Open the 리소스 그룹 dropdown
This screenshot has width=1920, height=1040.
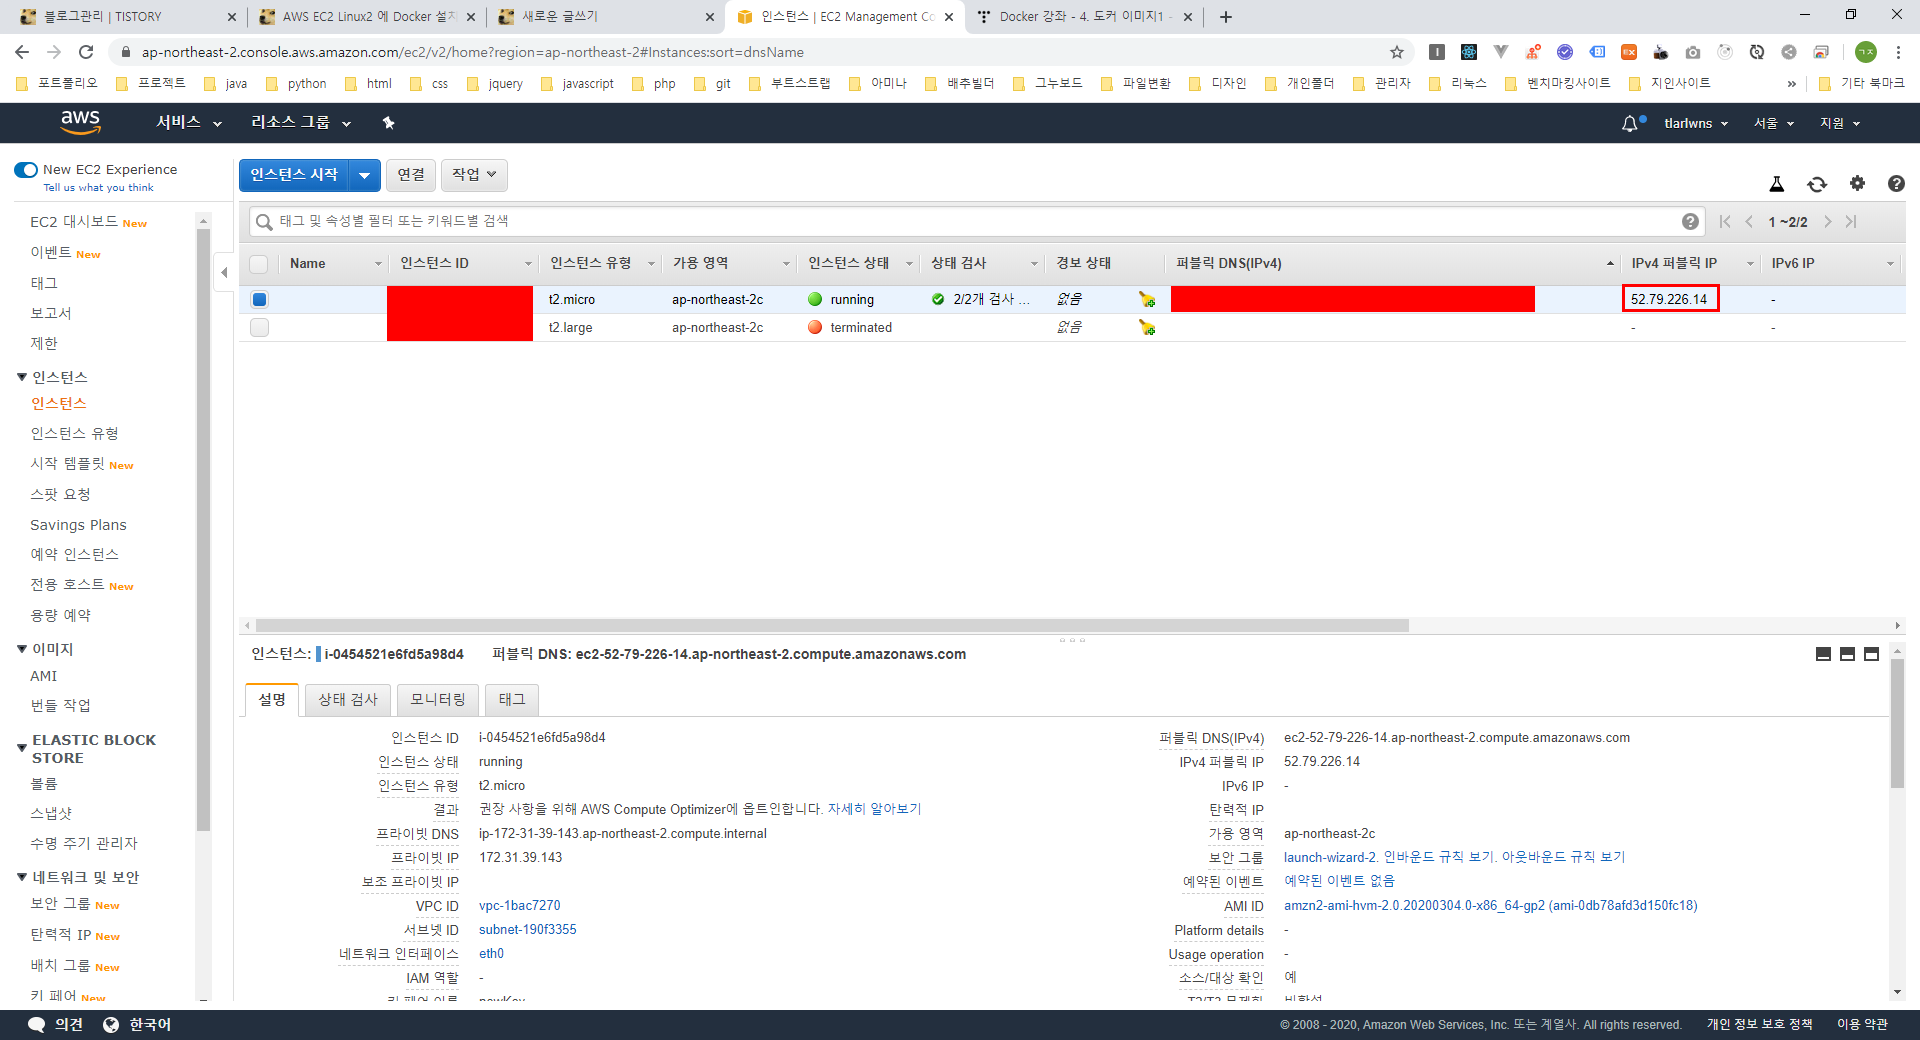click(301, 122)
